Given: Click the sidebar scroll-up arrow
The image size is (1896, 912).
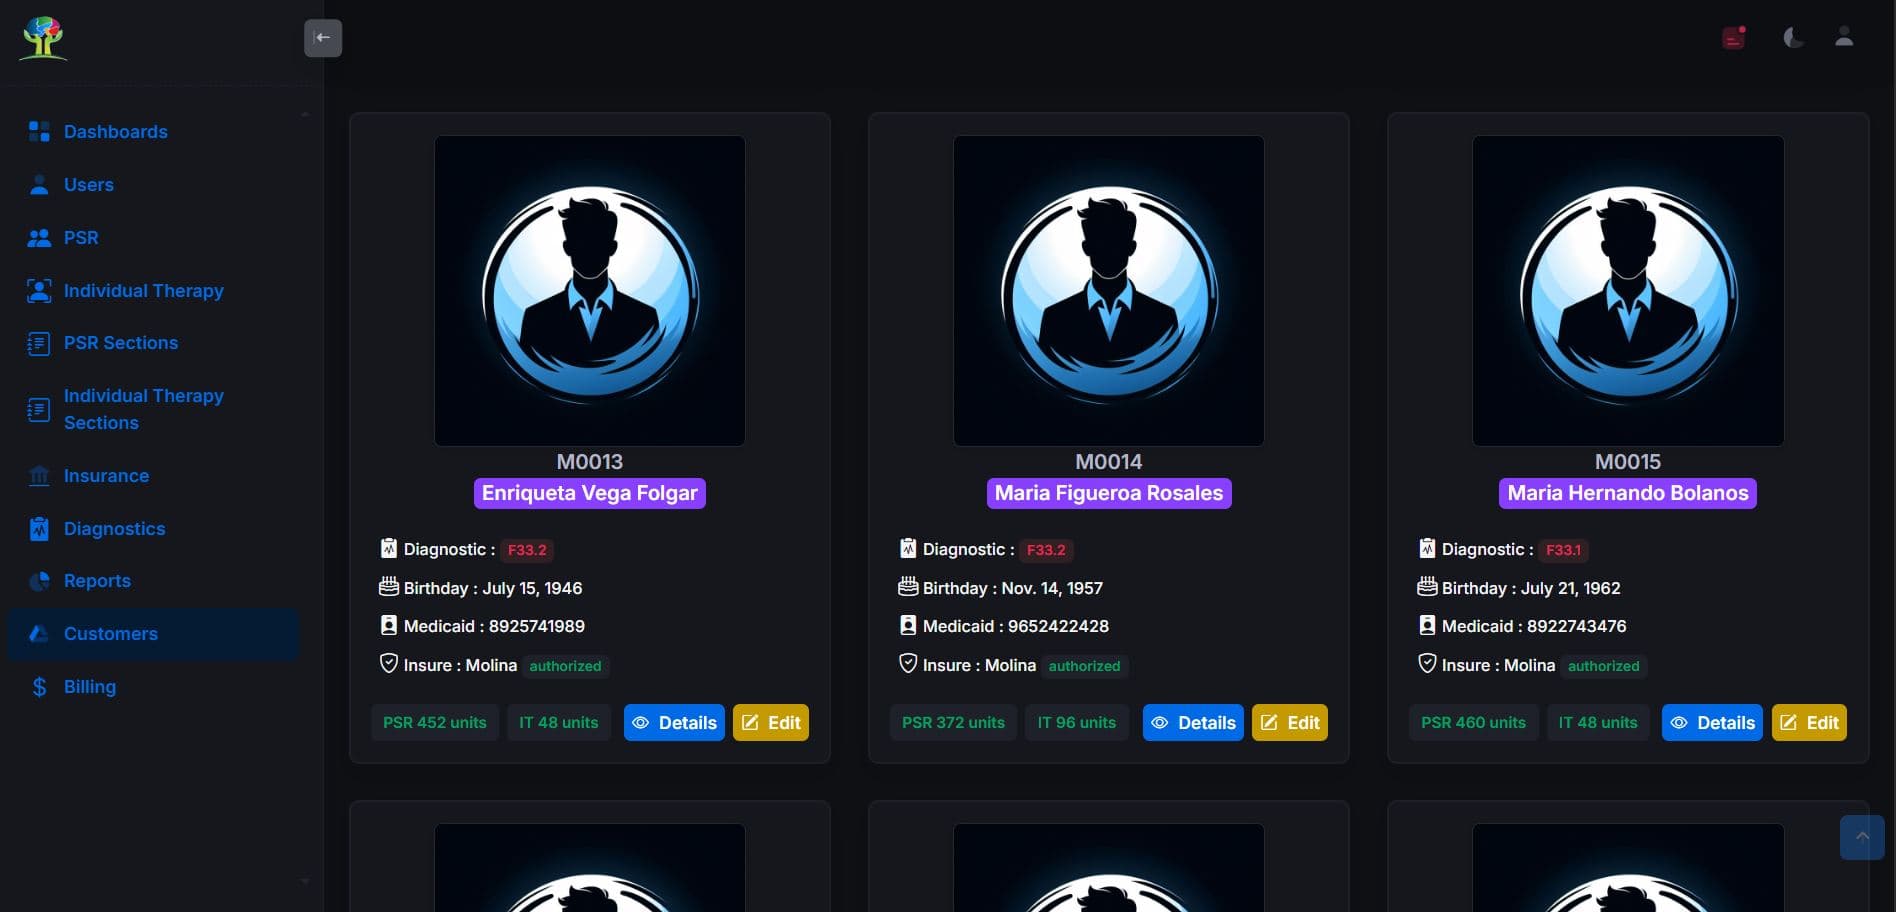Looking at the screenshot, I should coord(305,115).
